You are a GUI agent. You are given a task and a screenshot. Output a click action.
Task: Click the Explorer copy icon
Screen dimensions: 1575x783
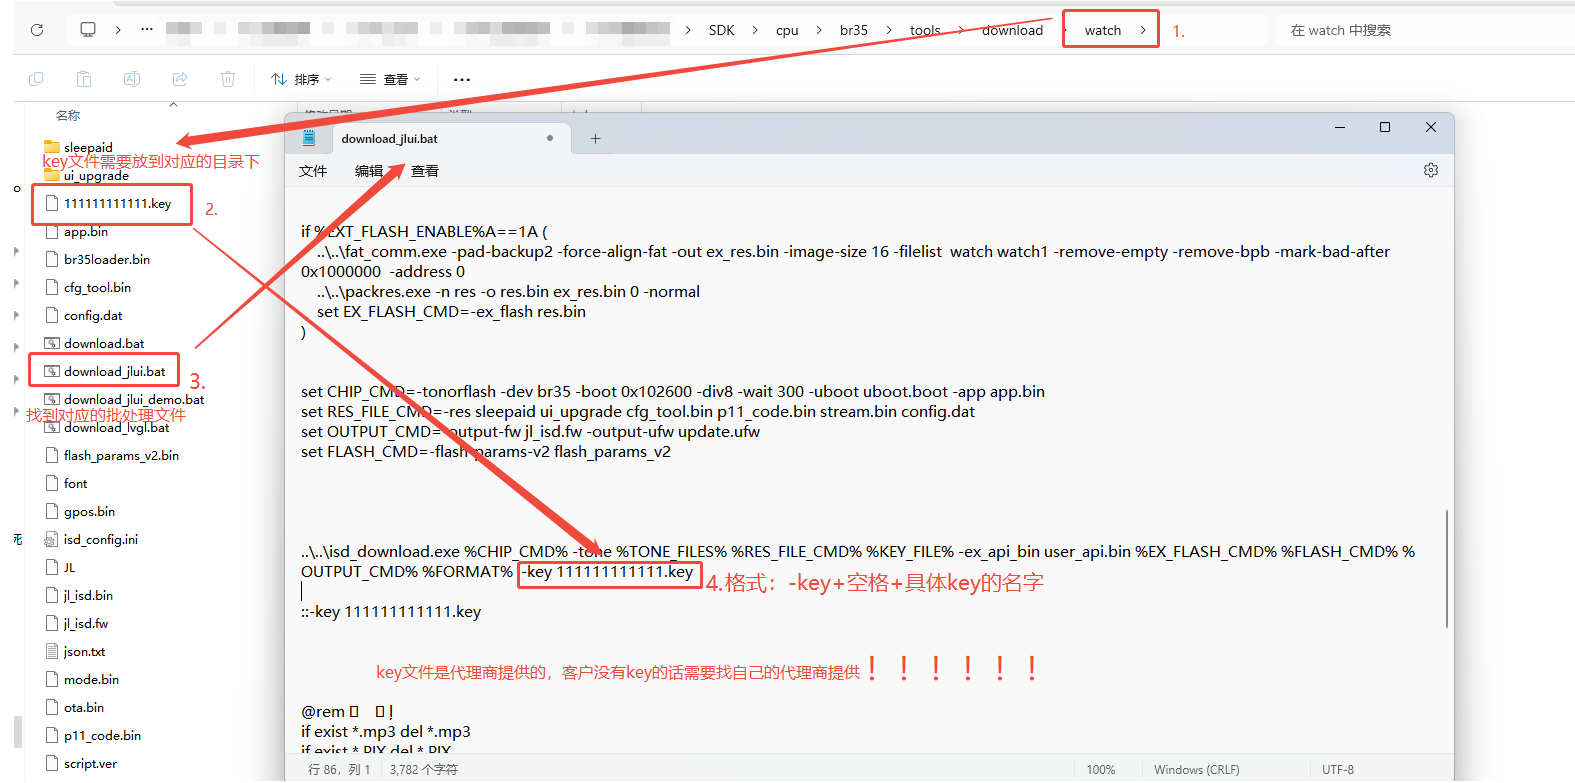pos(37,79)
